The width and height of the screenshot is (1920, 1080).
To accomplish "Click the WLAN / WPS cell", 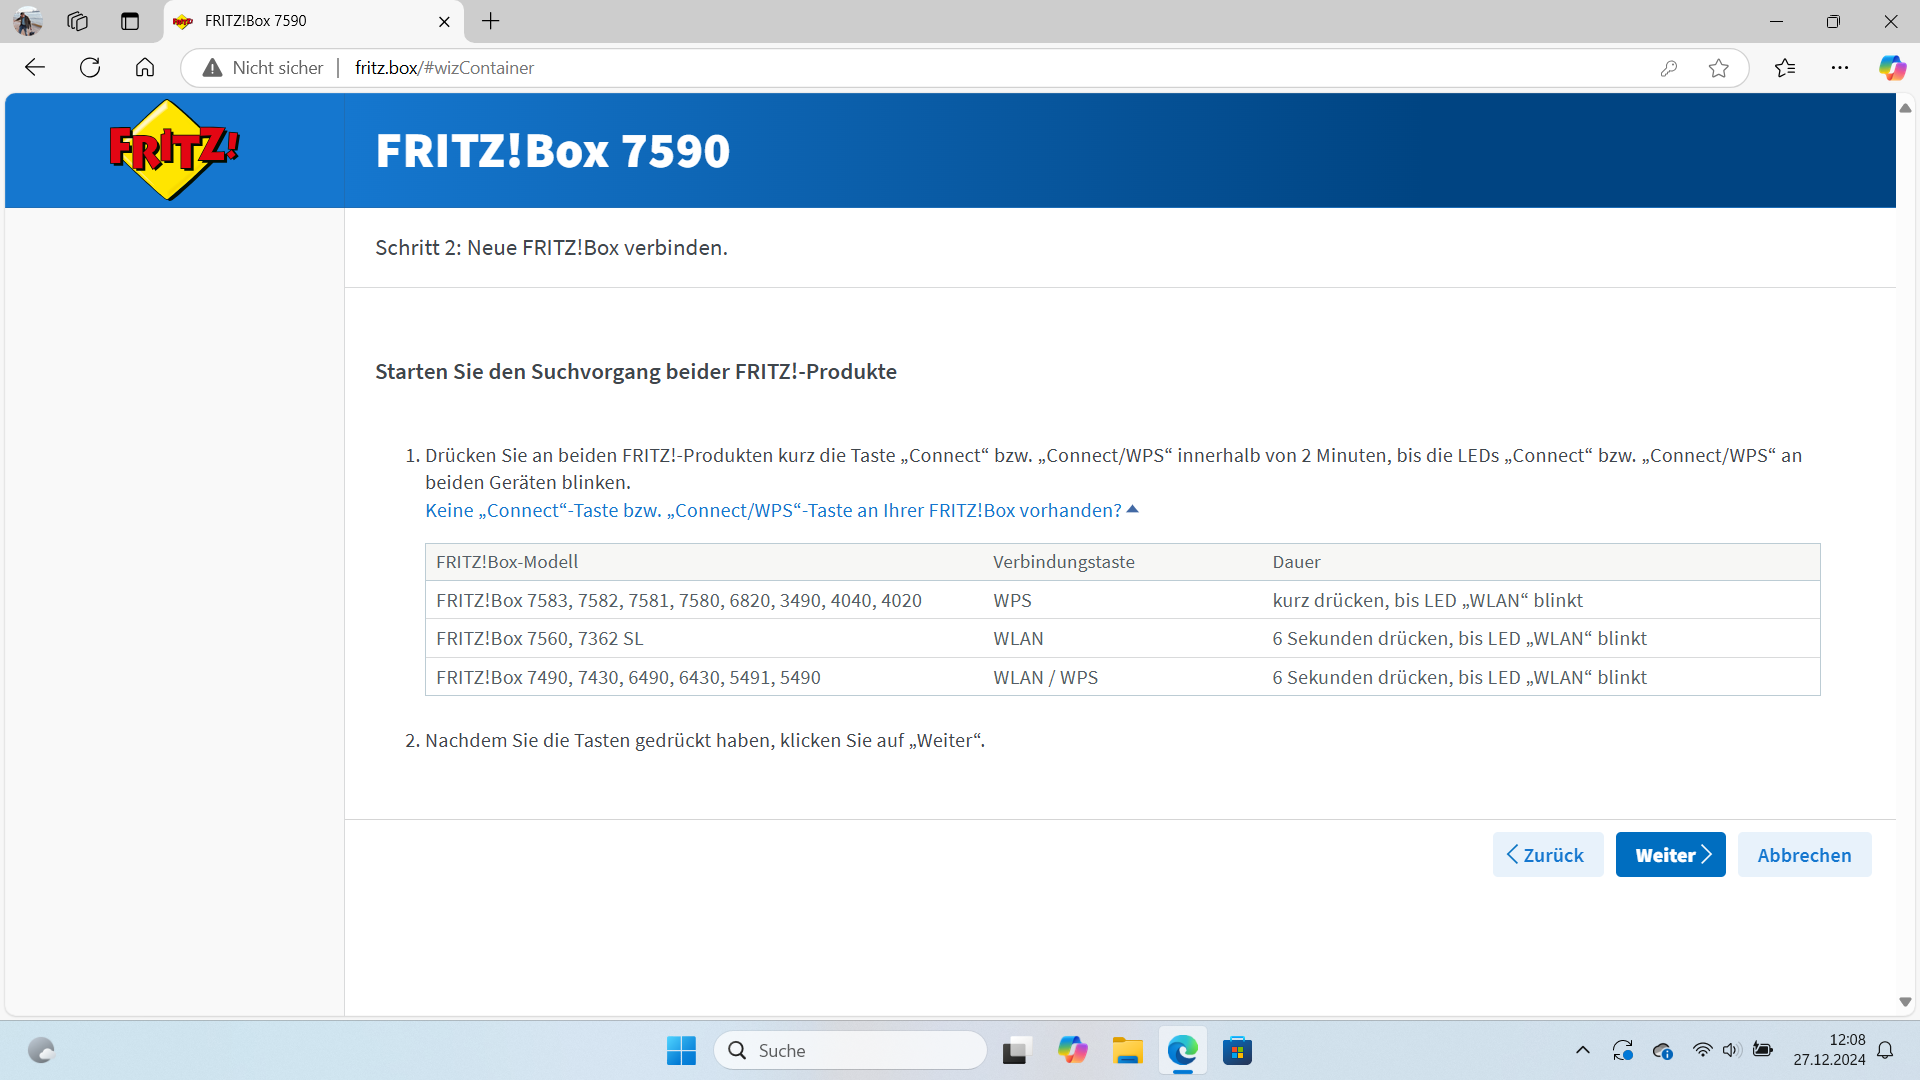I will click(x=1123, y=677).
